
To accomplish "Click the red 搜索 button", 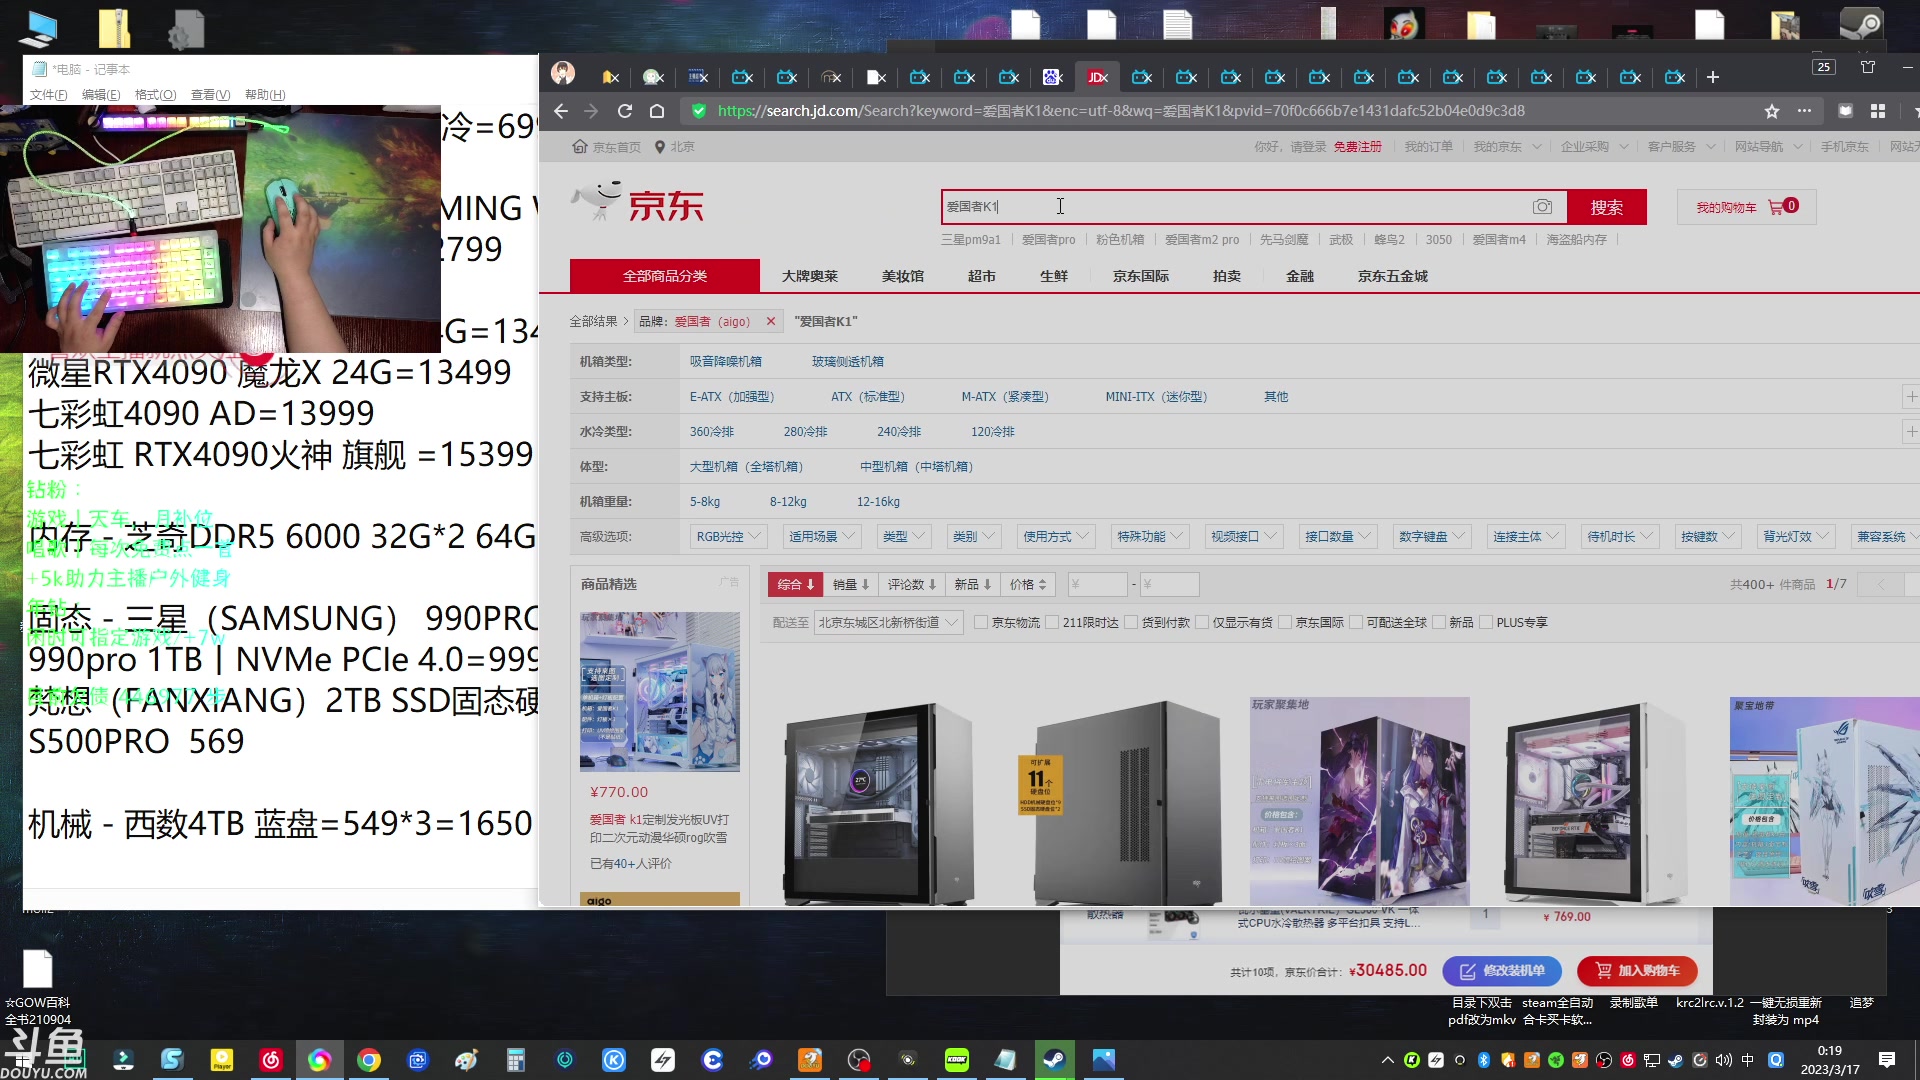I will (1607, 207).
